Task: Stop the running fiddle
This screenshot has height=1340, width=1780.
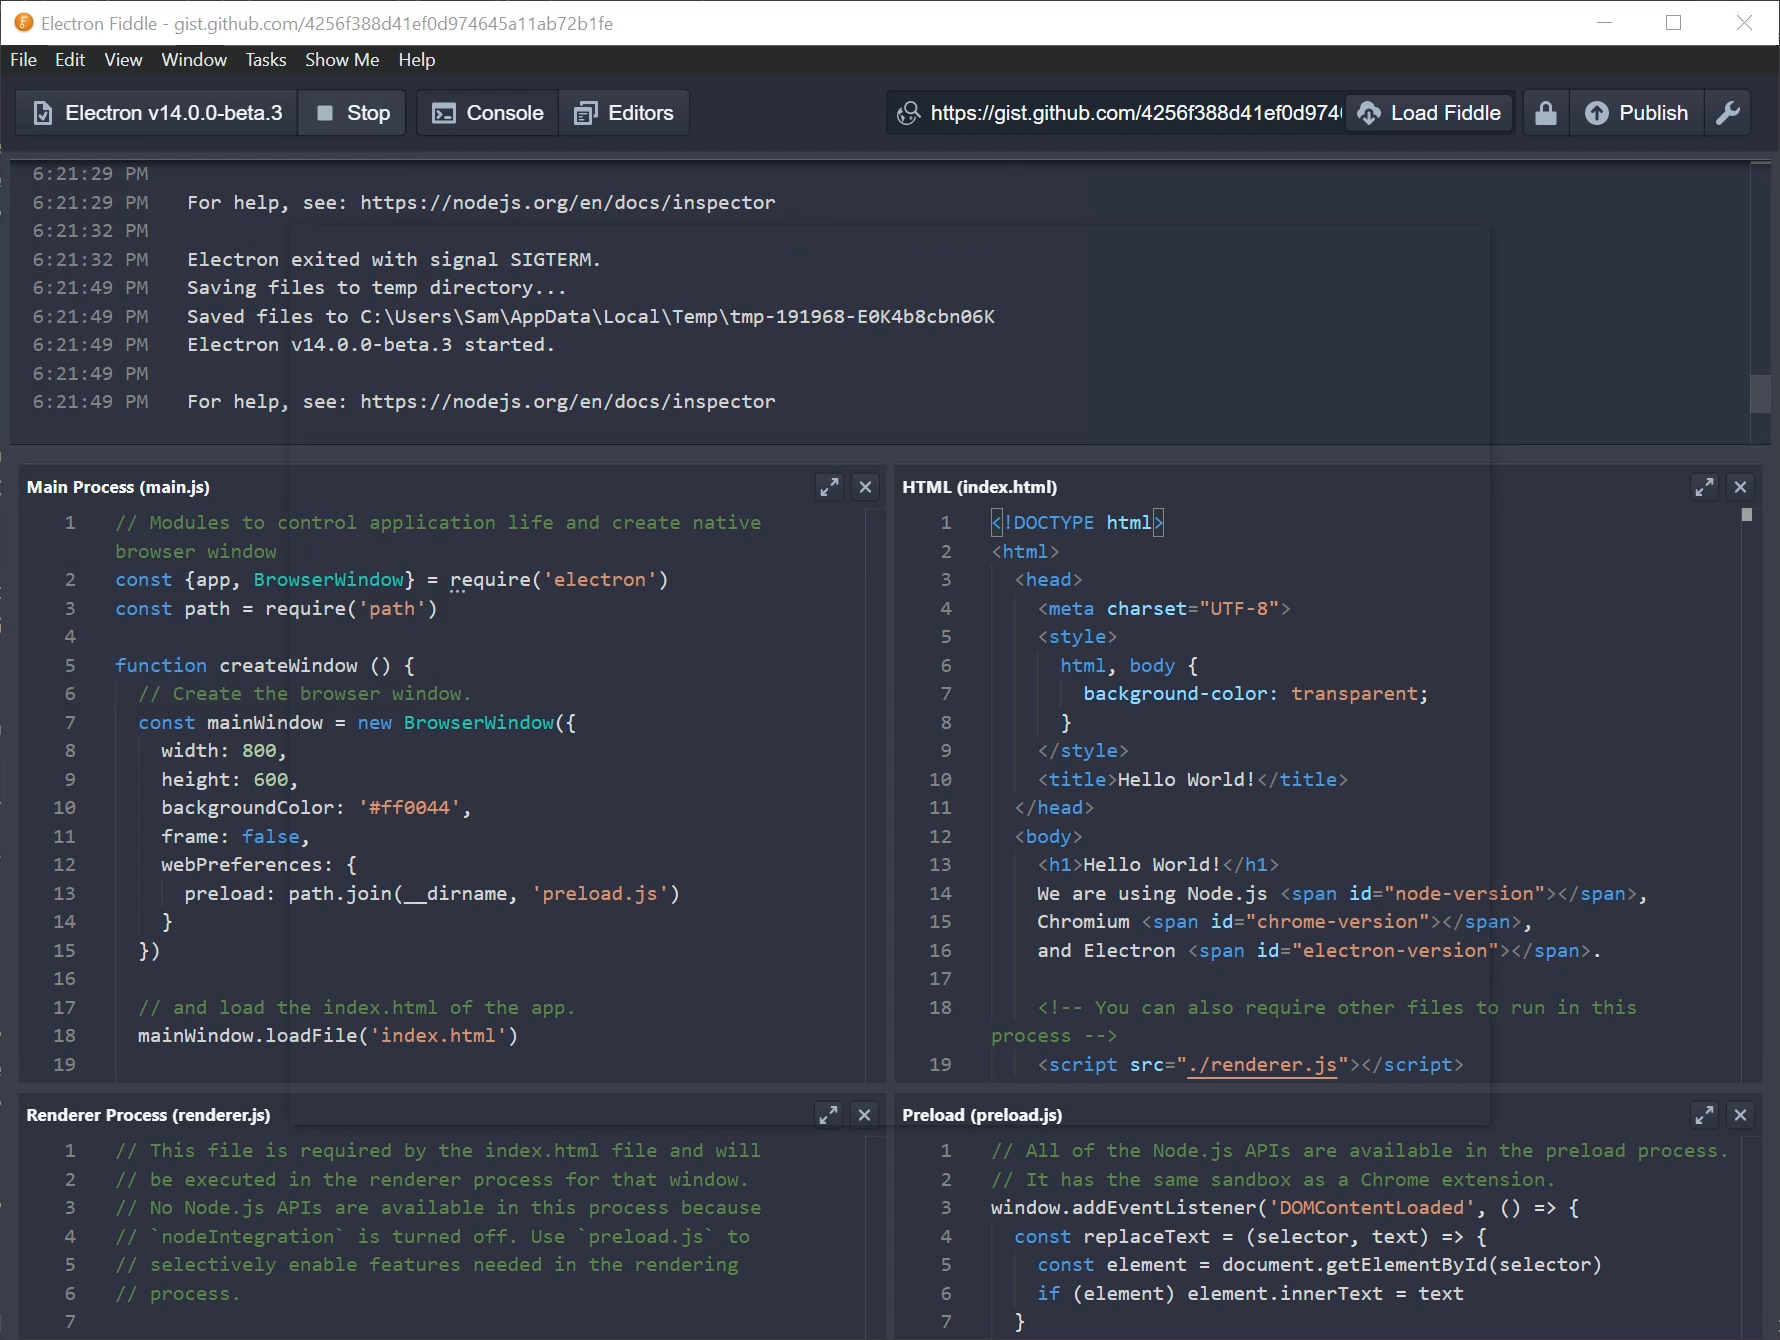Action: pyautogui.click(x=352, y=113)
